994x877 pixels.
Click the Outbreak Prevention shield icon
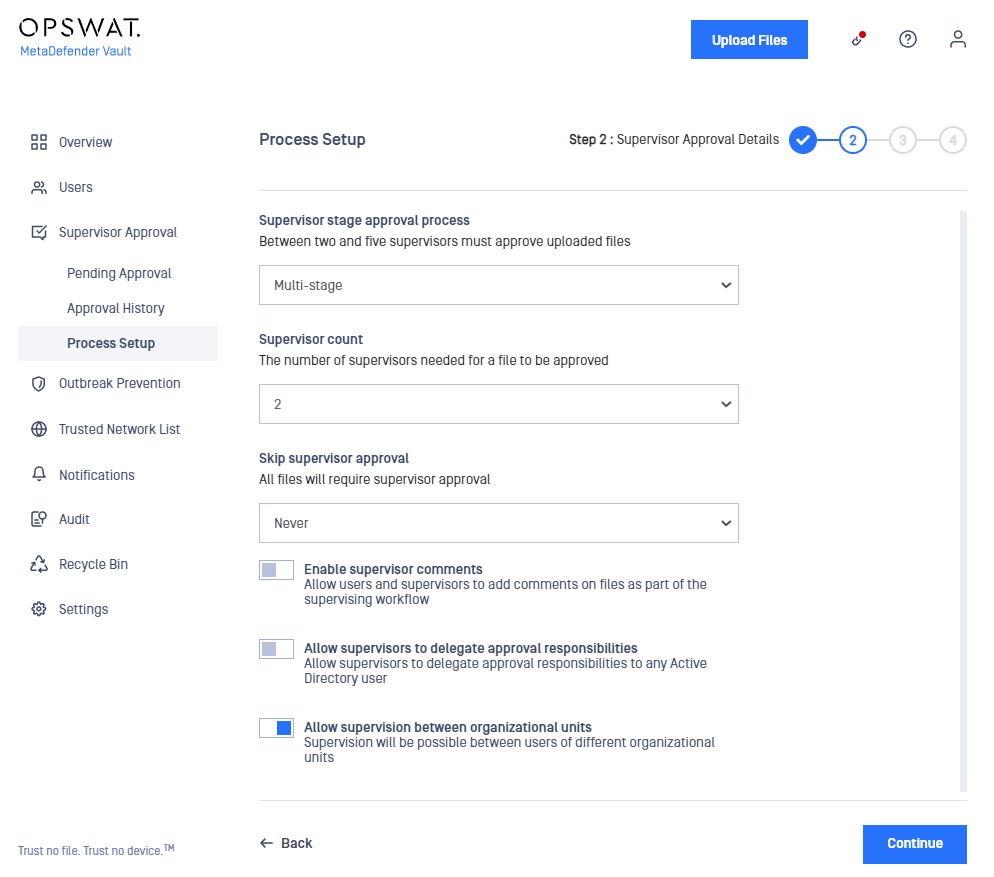pyautogui.click(x=39, y=384)
